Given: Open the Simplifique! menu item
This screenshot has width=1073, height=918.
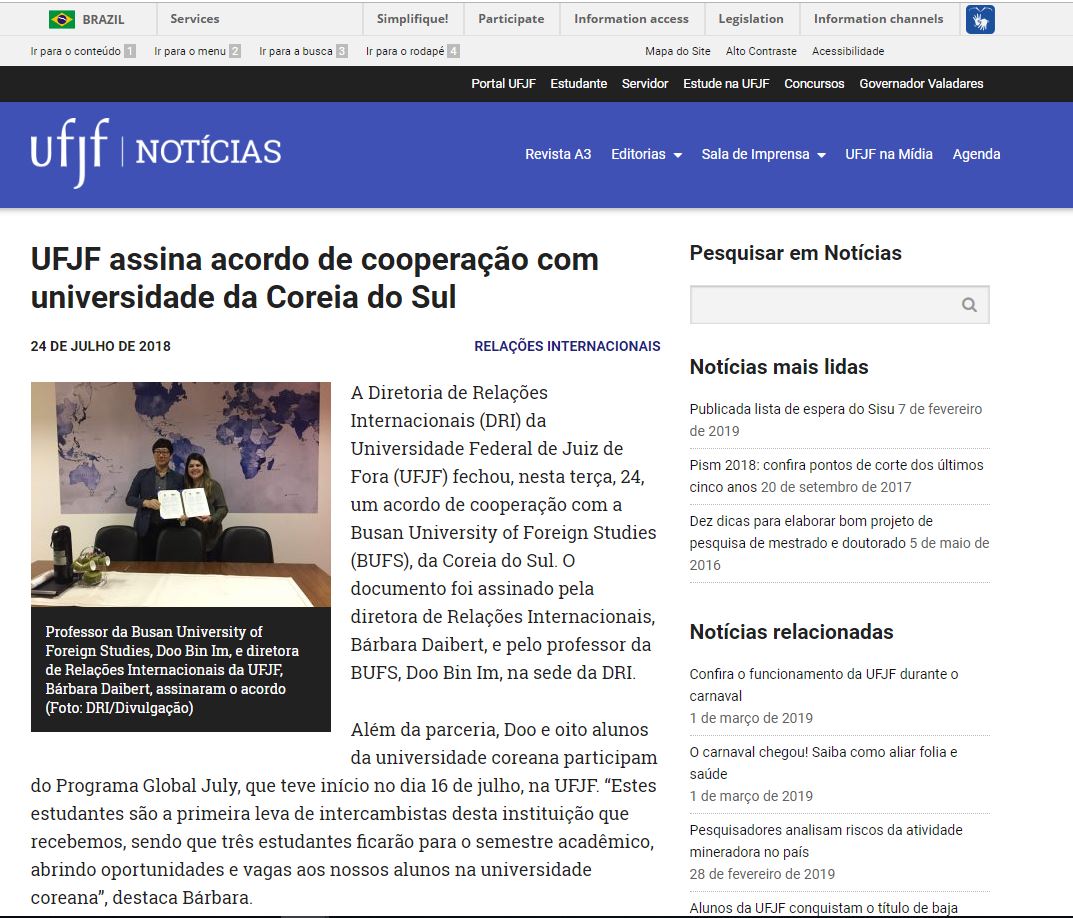Looking at the screenshot, I should click(x=413, y=19).
